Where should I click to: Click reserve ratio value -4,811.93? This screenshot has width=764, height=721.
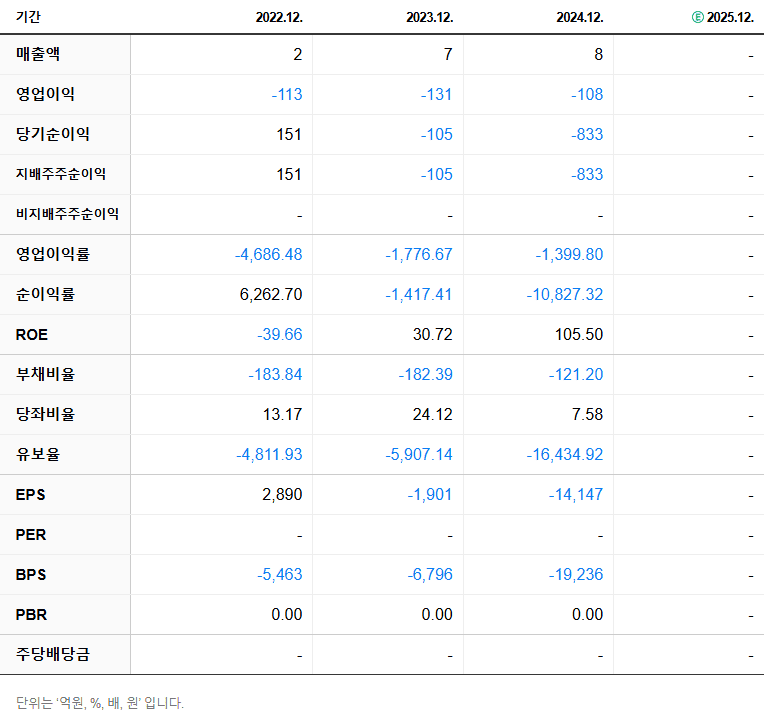269,454
